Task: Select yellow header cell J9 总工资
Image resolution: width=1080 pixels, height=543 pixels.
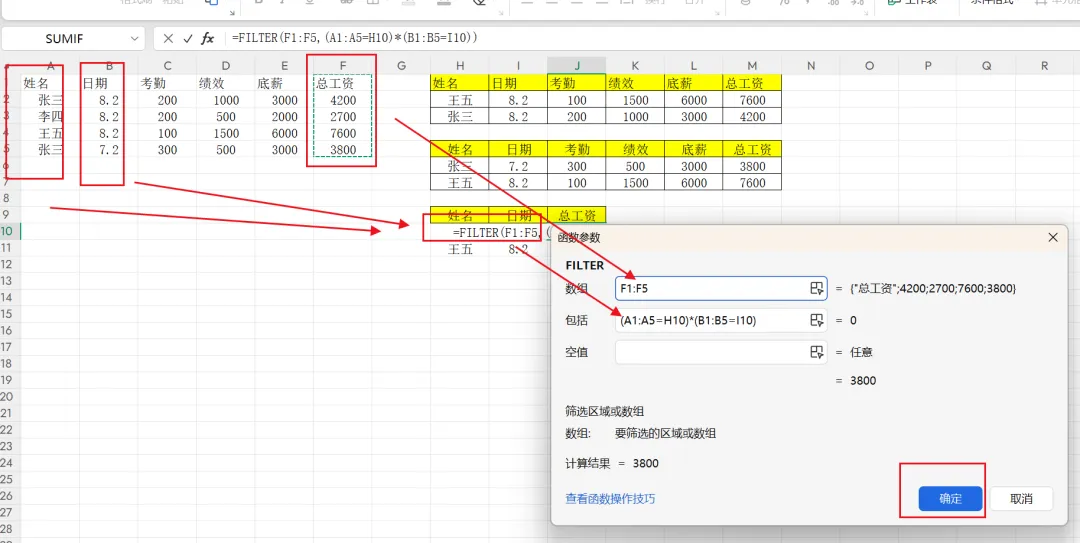Action: click(x=577, y=215)
